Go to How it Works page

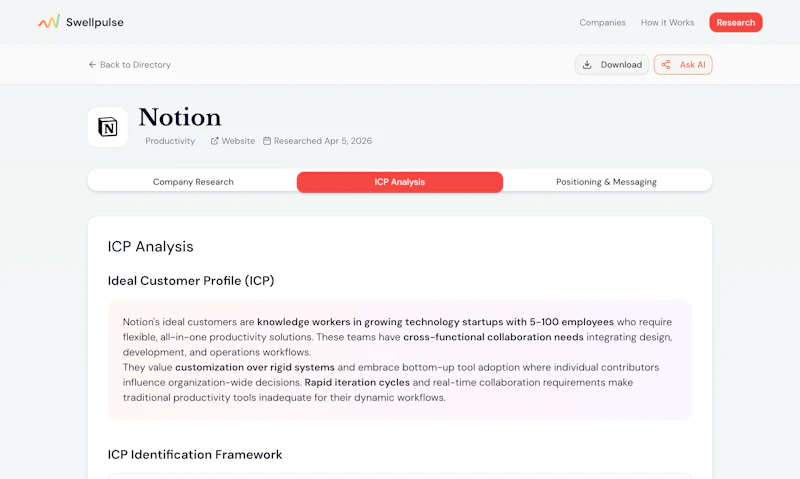(667, 22)
